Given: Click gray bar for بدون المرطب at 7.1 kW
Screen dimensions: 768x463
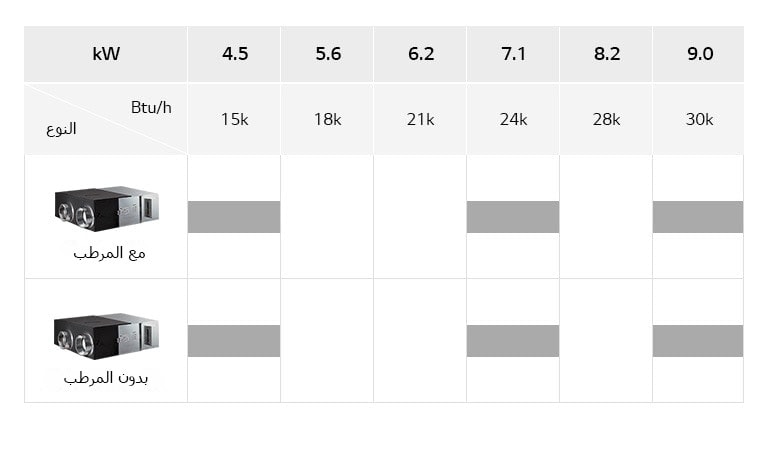Looking at the screenshot, I should point(513,341).
